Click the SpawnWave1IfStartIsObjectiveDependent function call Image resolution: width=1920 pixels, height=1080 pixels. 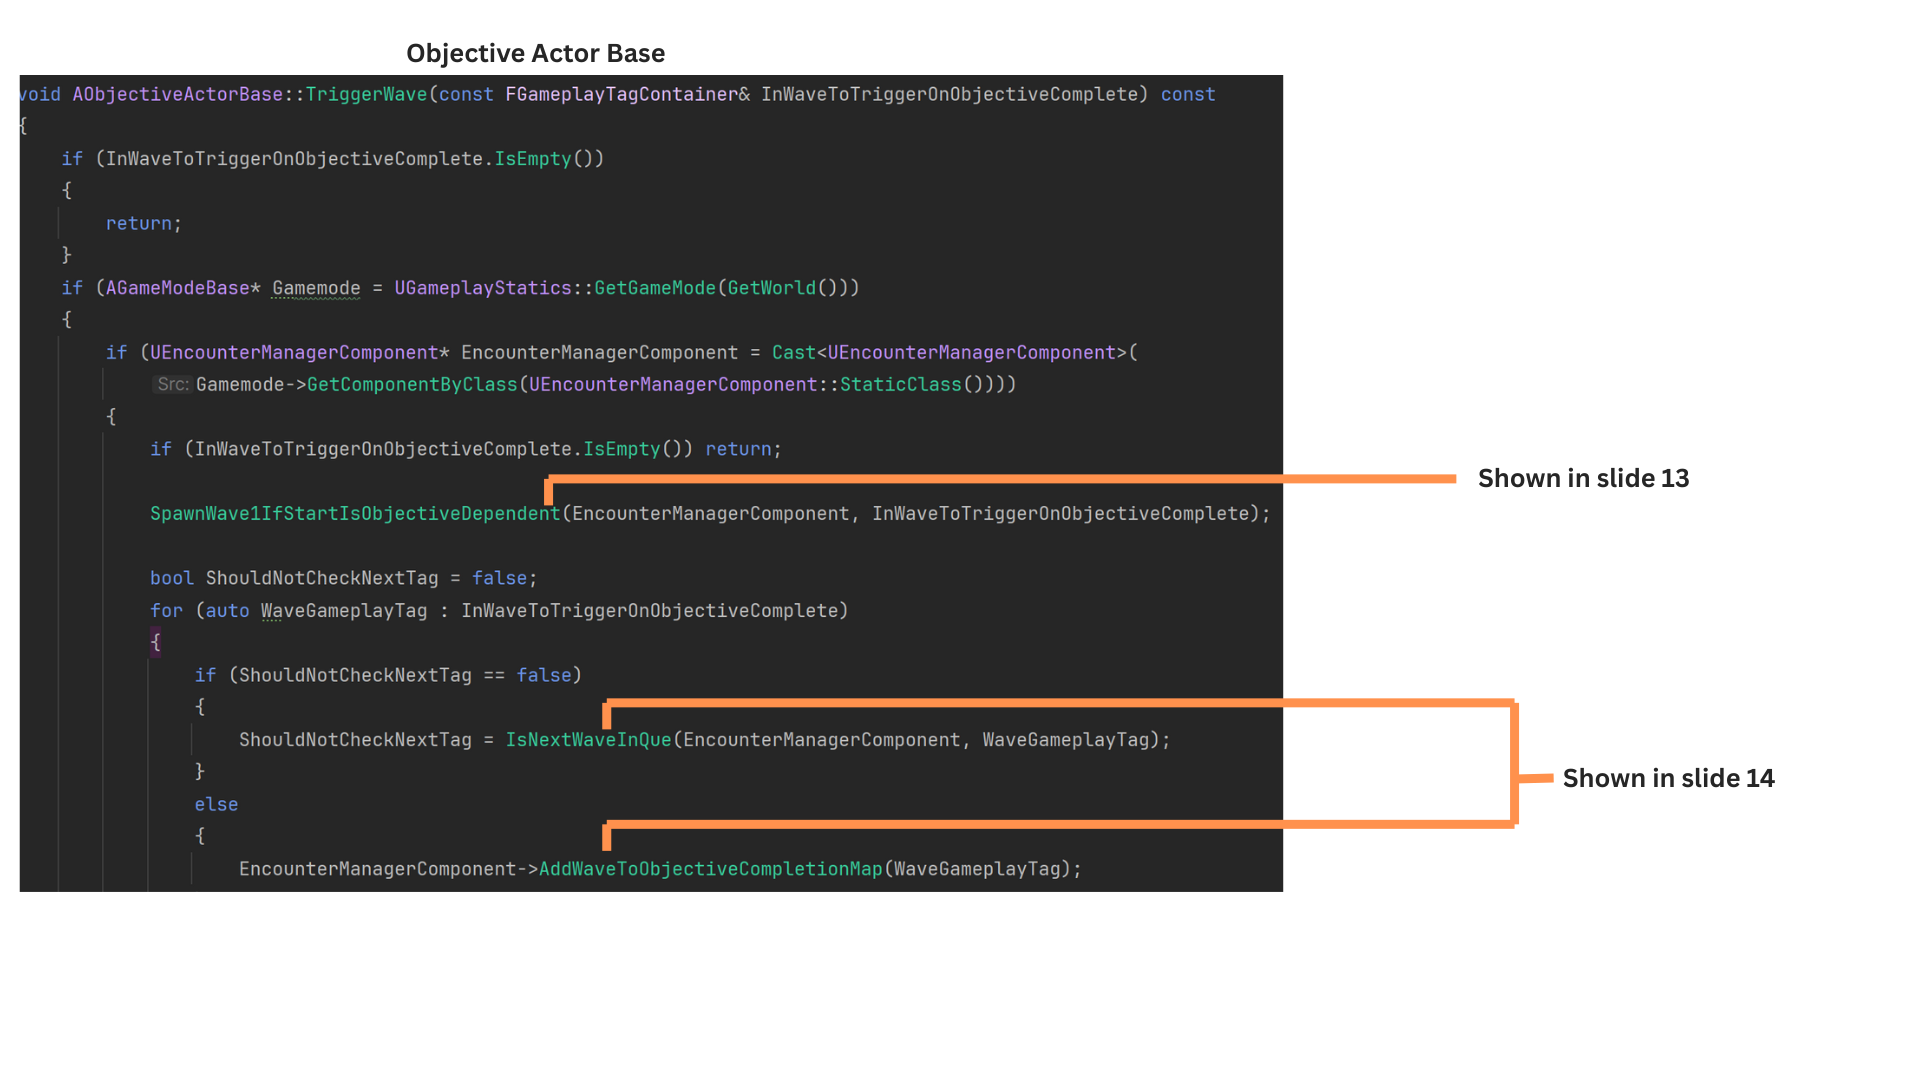click(355, 514)
